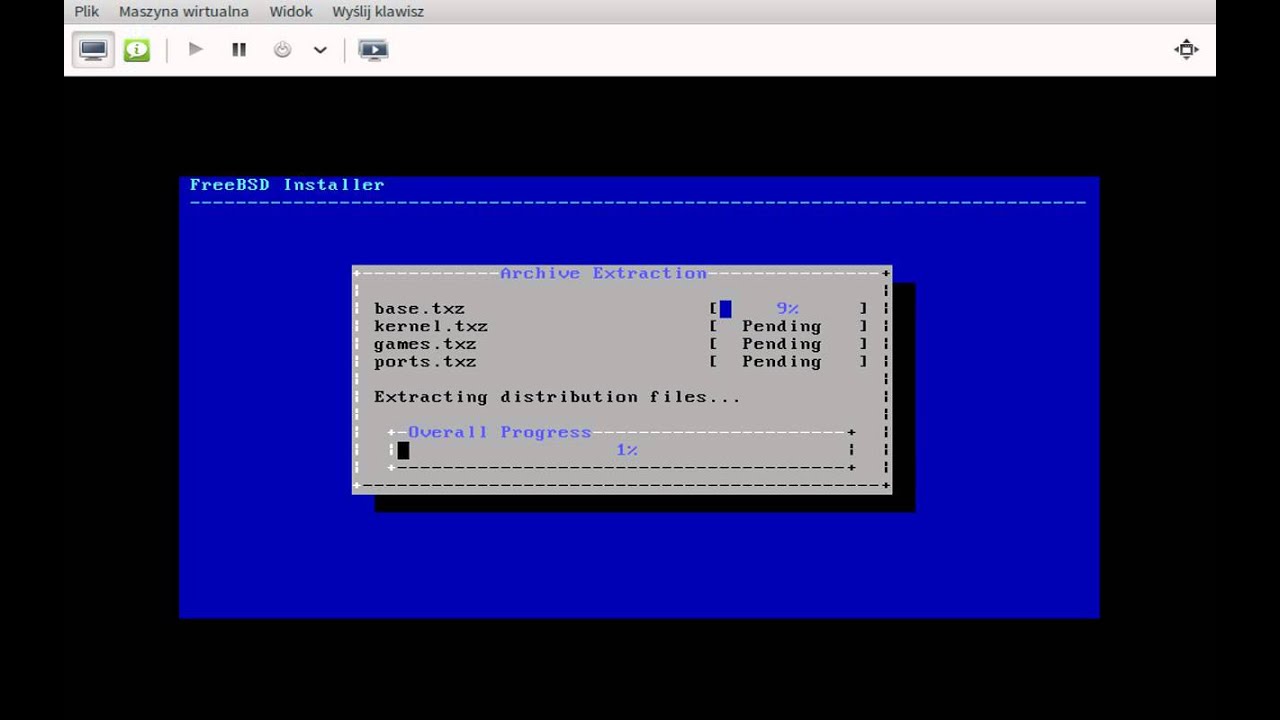Switch console to fullscreen mode
The image size is (1280, 720).
1186,49
